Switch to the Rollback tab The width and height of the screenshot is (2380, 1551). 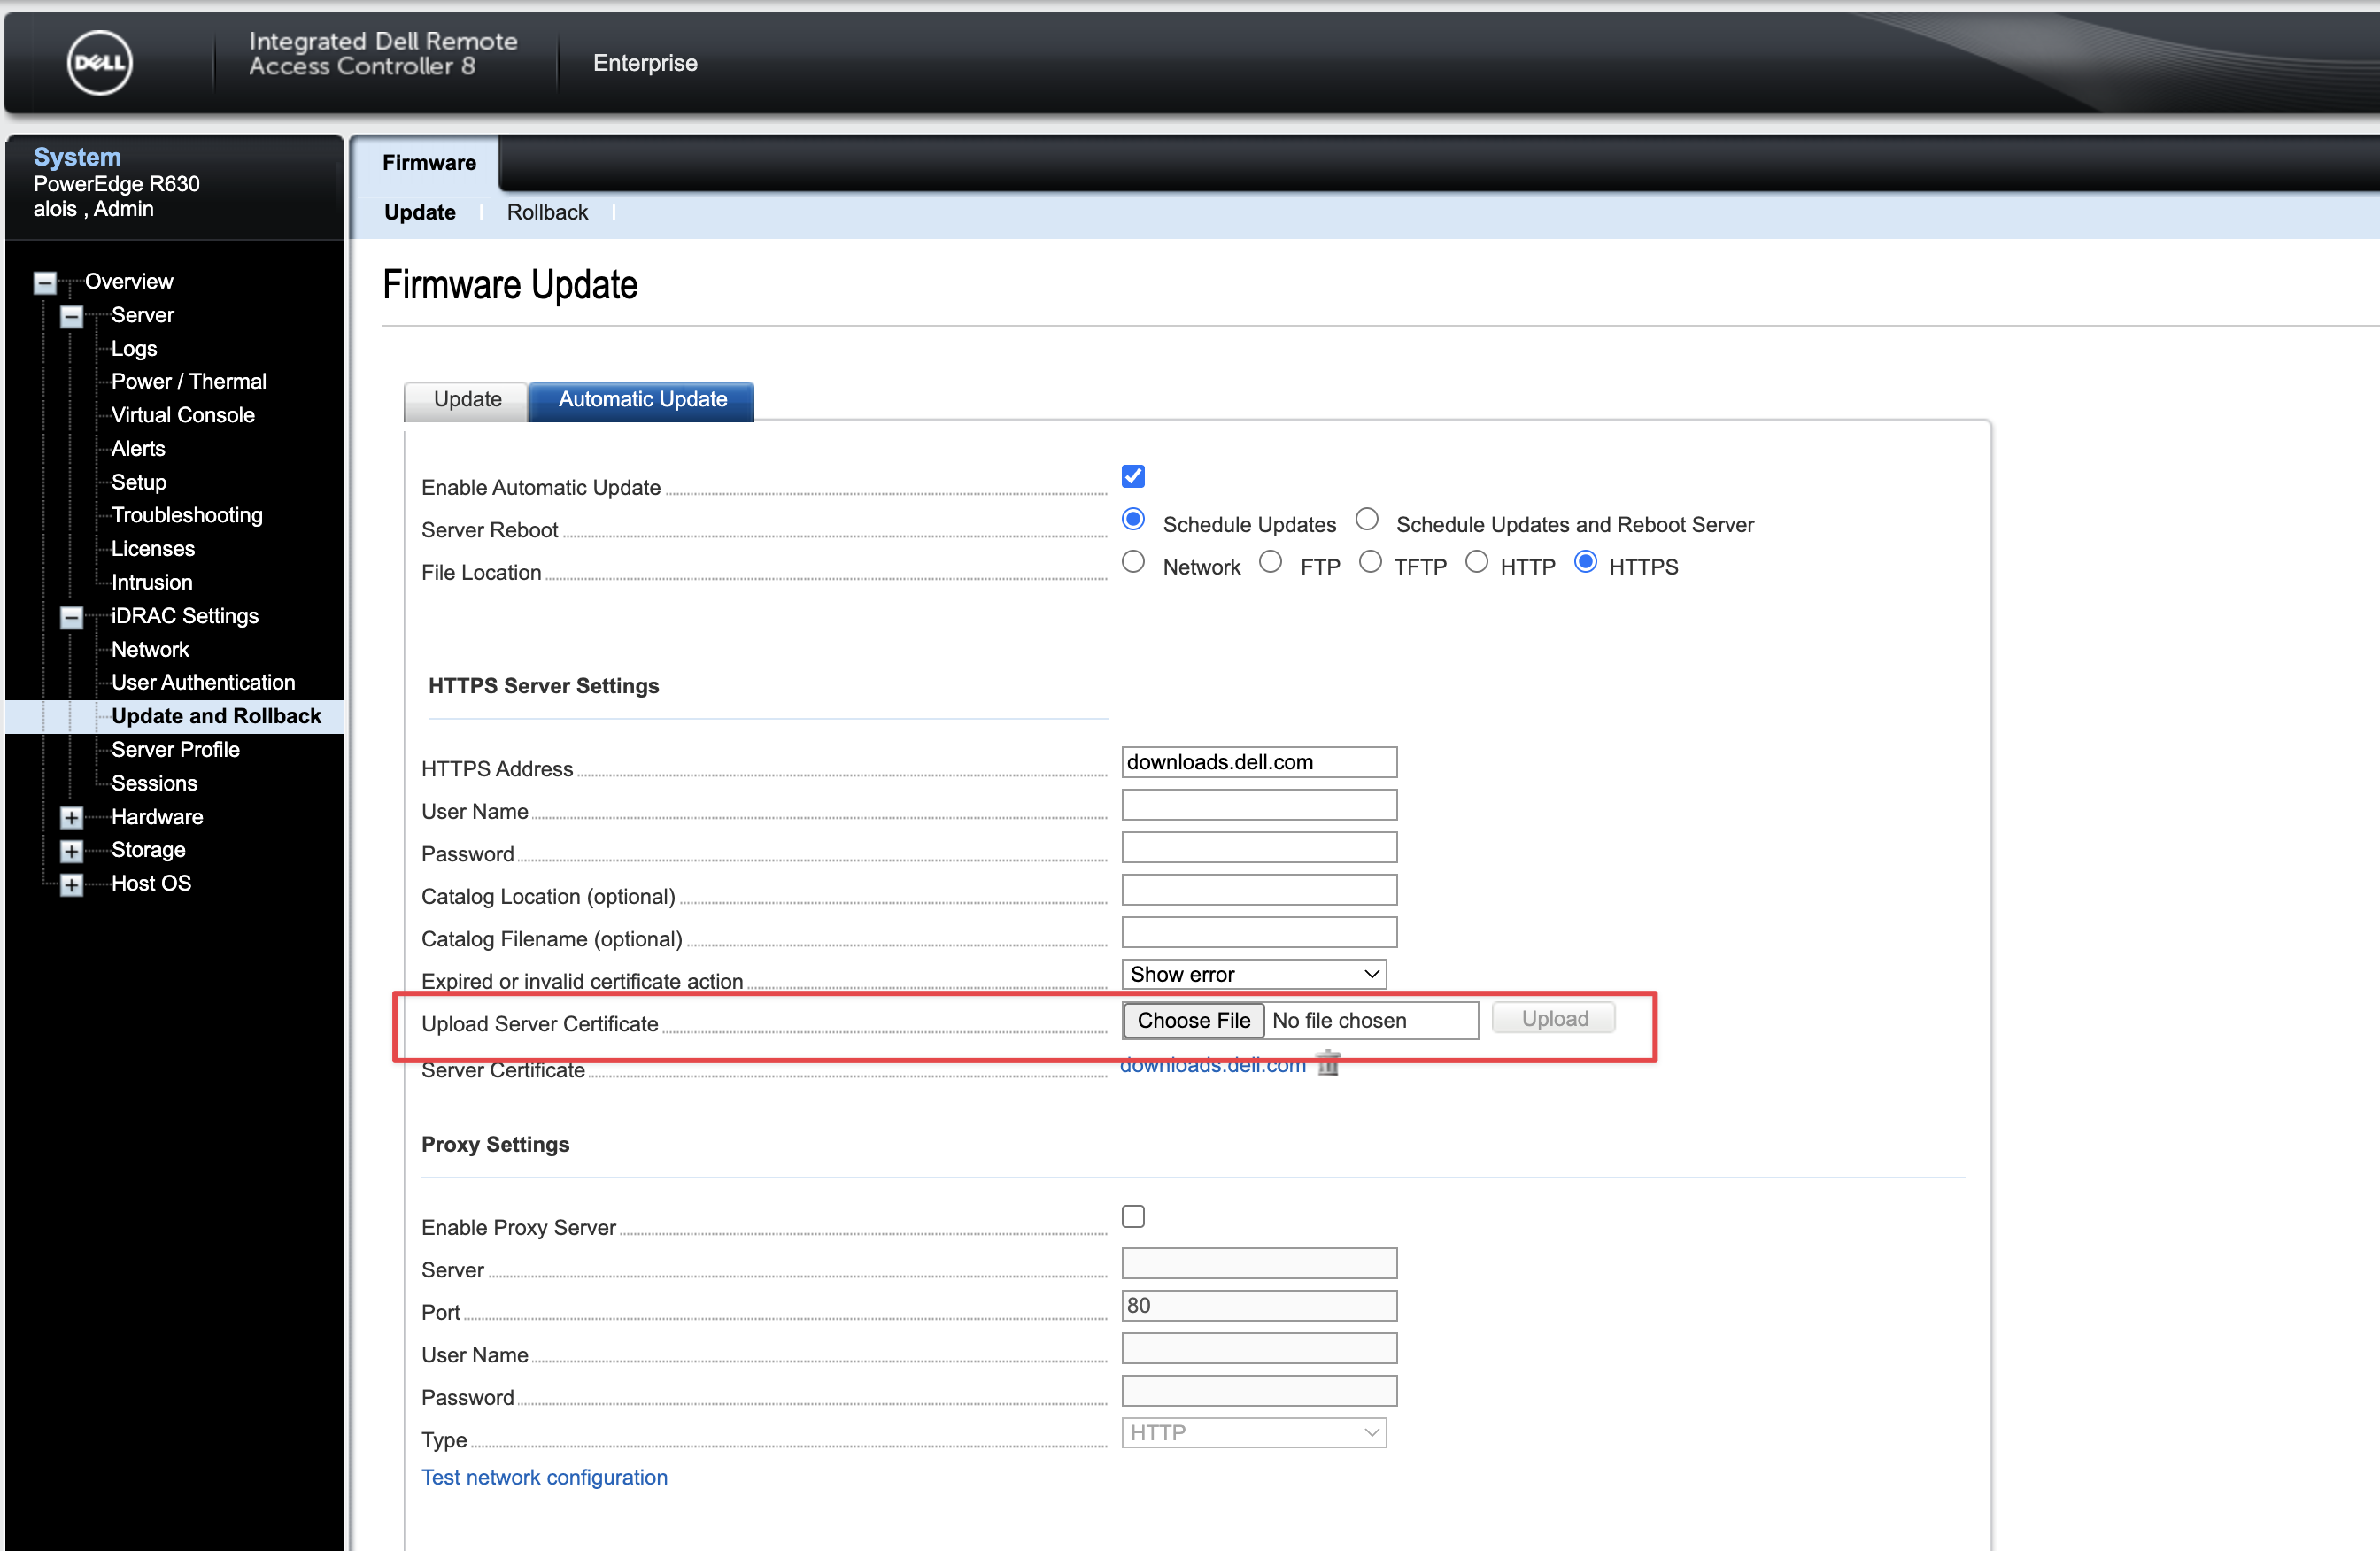pos(547,212)
